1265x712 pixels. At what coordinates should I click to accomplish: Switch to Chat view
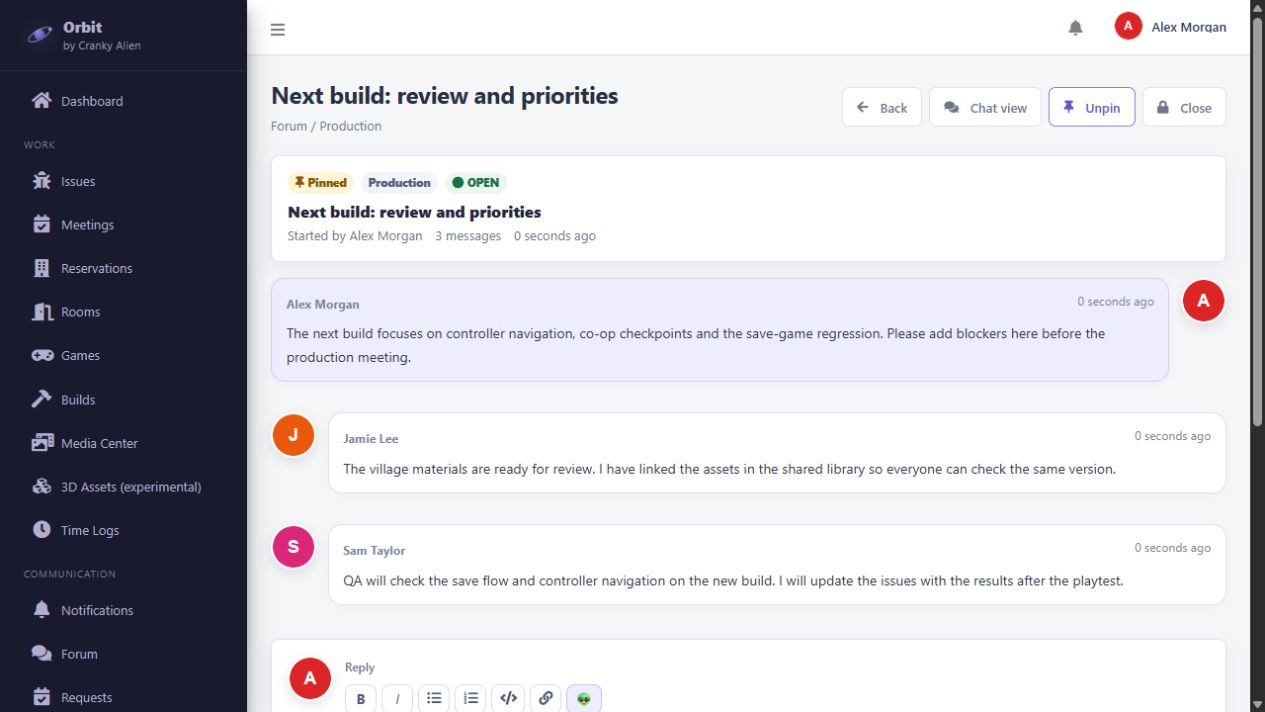point(985,107)
